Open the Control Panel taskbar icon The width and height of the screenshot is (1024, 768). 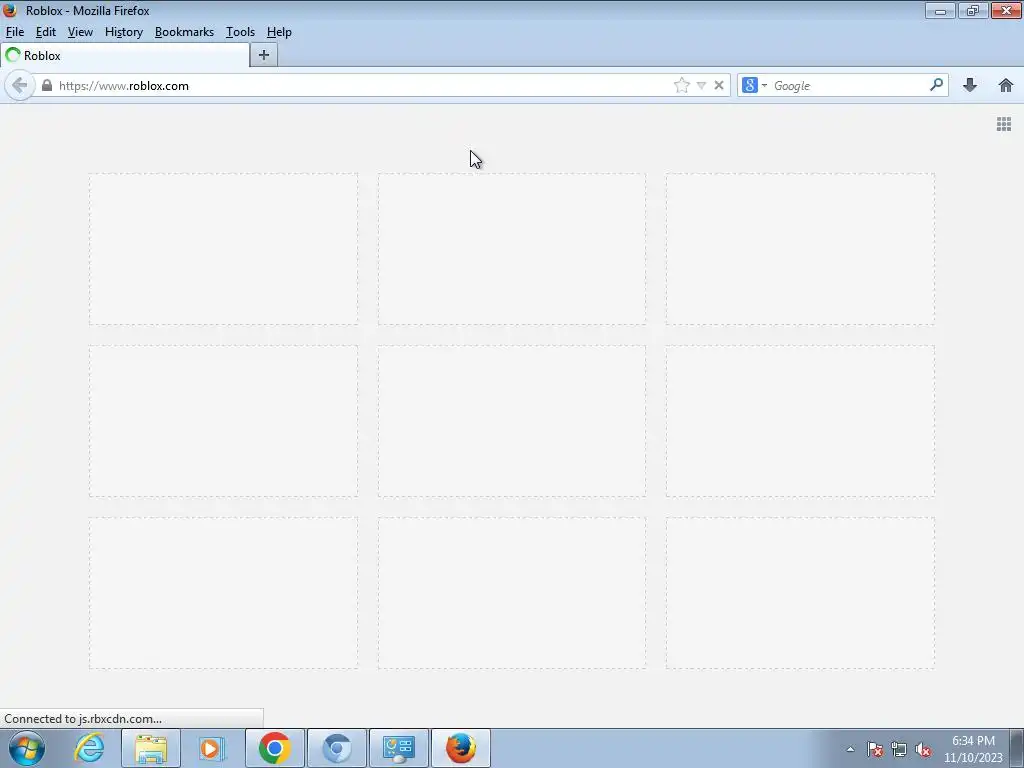[399, 748]
